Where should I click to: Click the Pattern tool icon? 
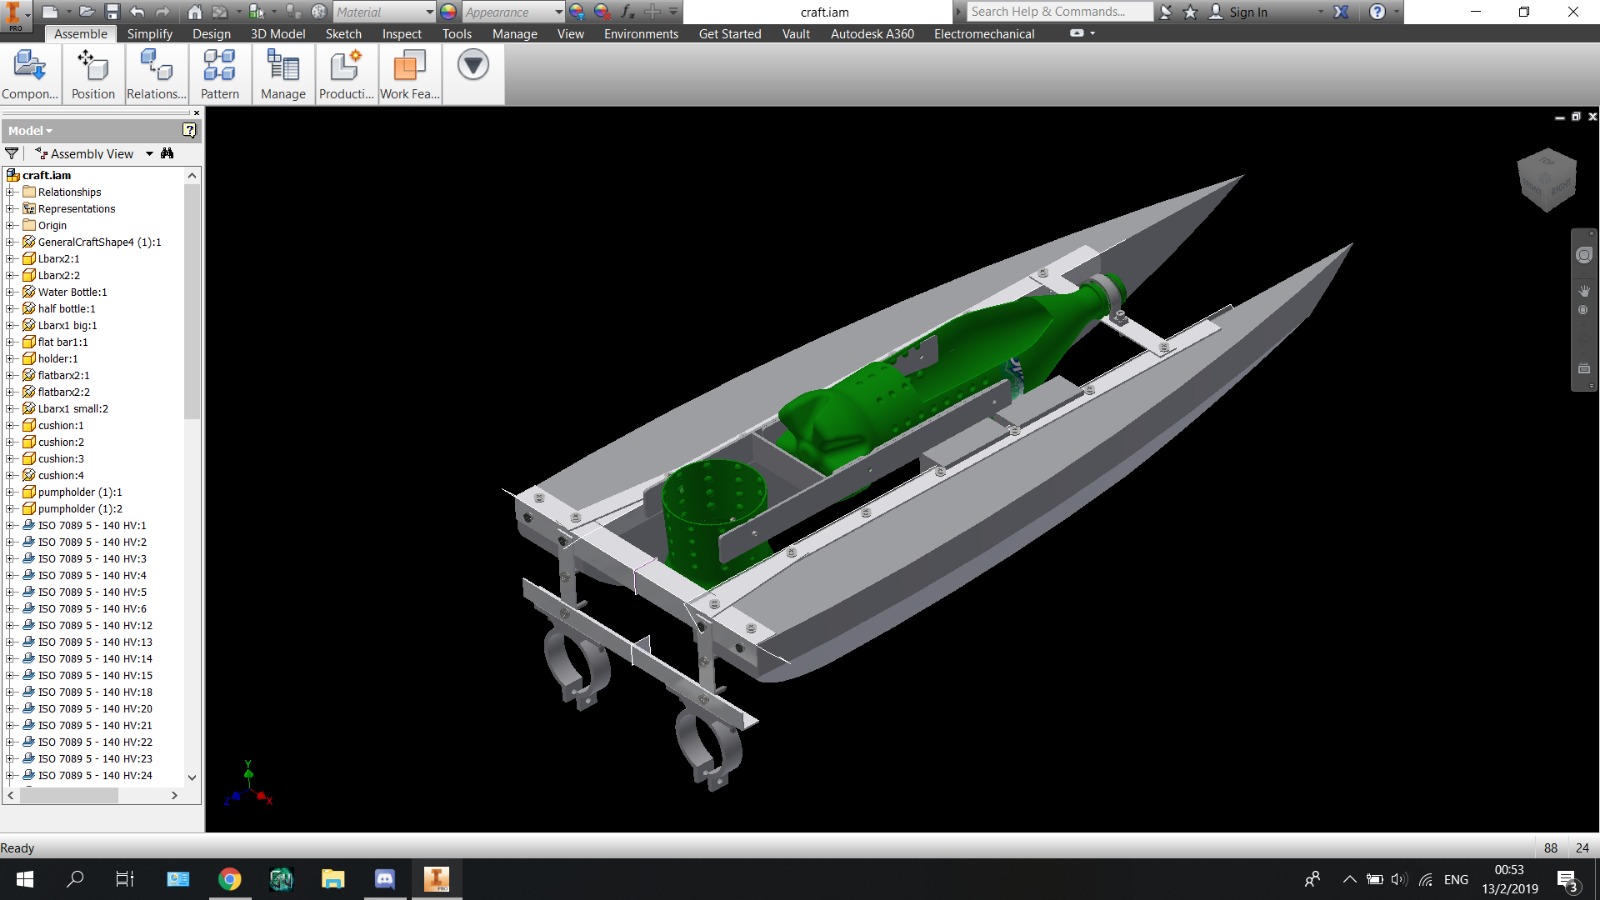tap(219, 66)
